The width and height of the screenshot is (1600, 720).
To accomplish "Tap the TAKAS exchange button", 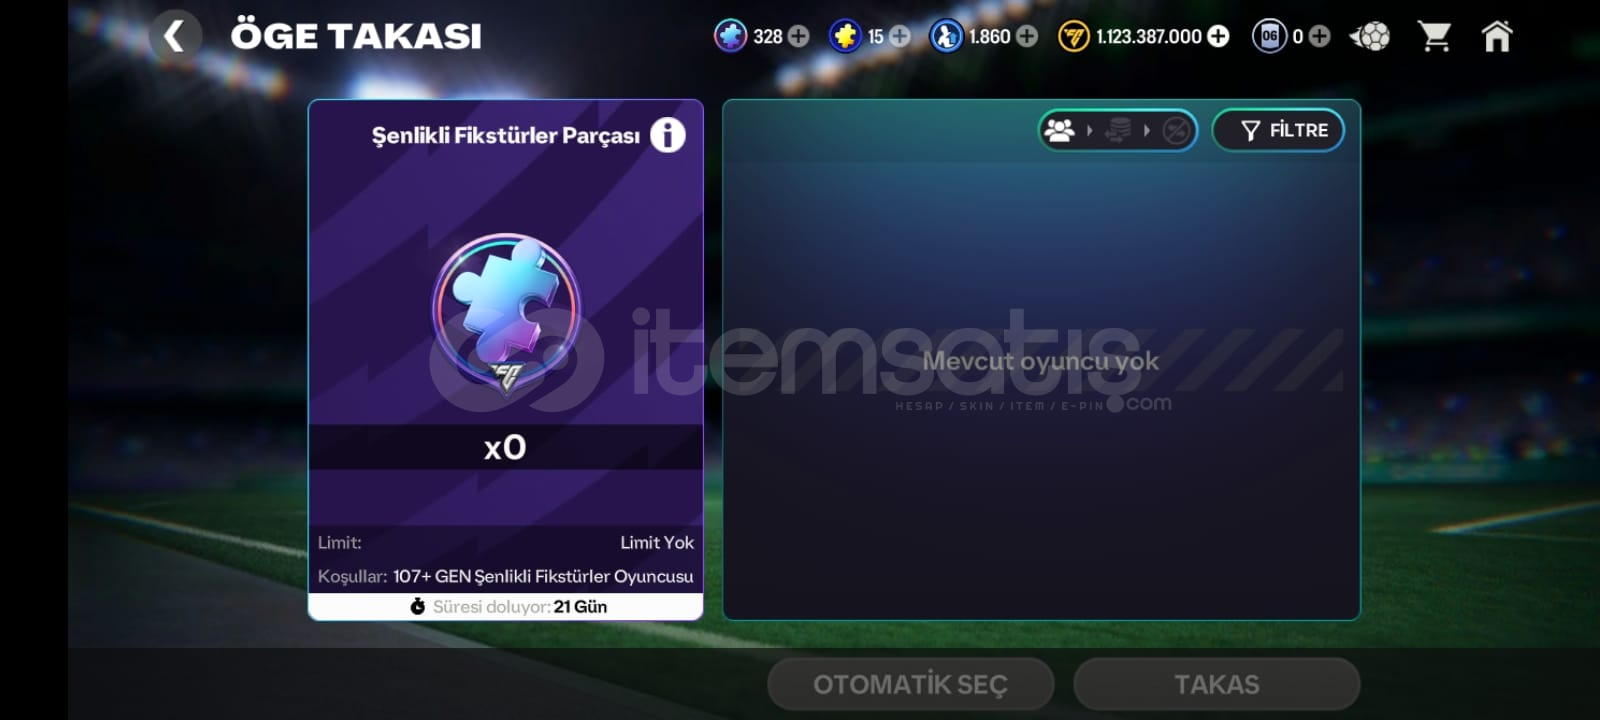I will [1216, 685].
